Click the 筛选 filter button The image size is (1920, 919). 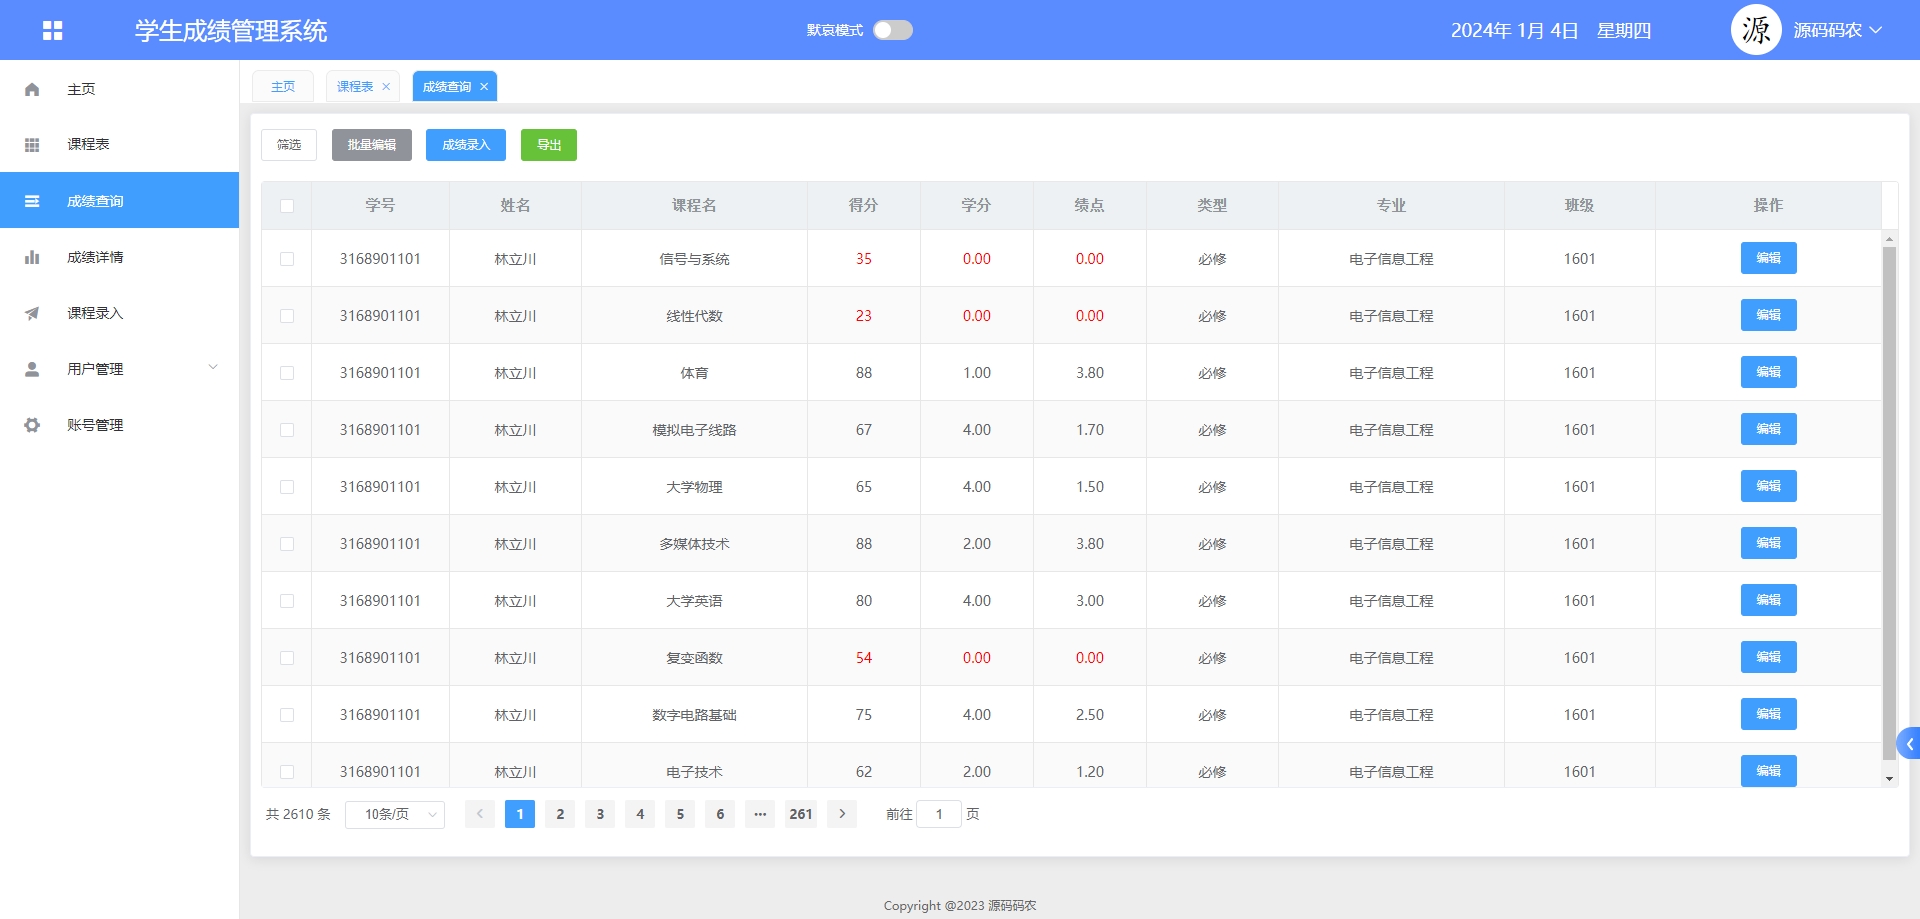tap(289, 145)
